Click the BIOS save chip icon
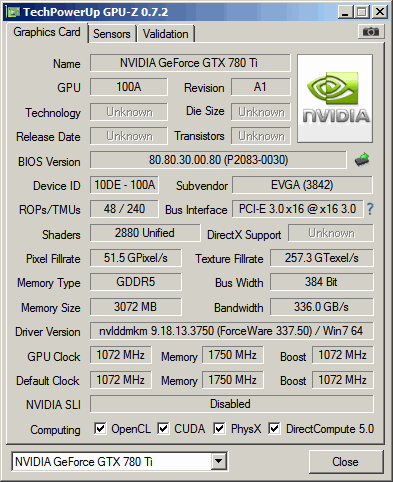 pos(362,160)
